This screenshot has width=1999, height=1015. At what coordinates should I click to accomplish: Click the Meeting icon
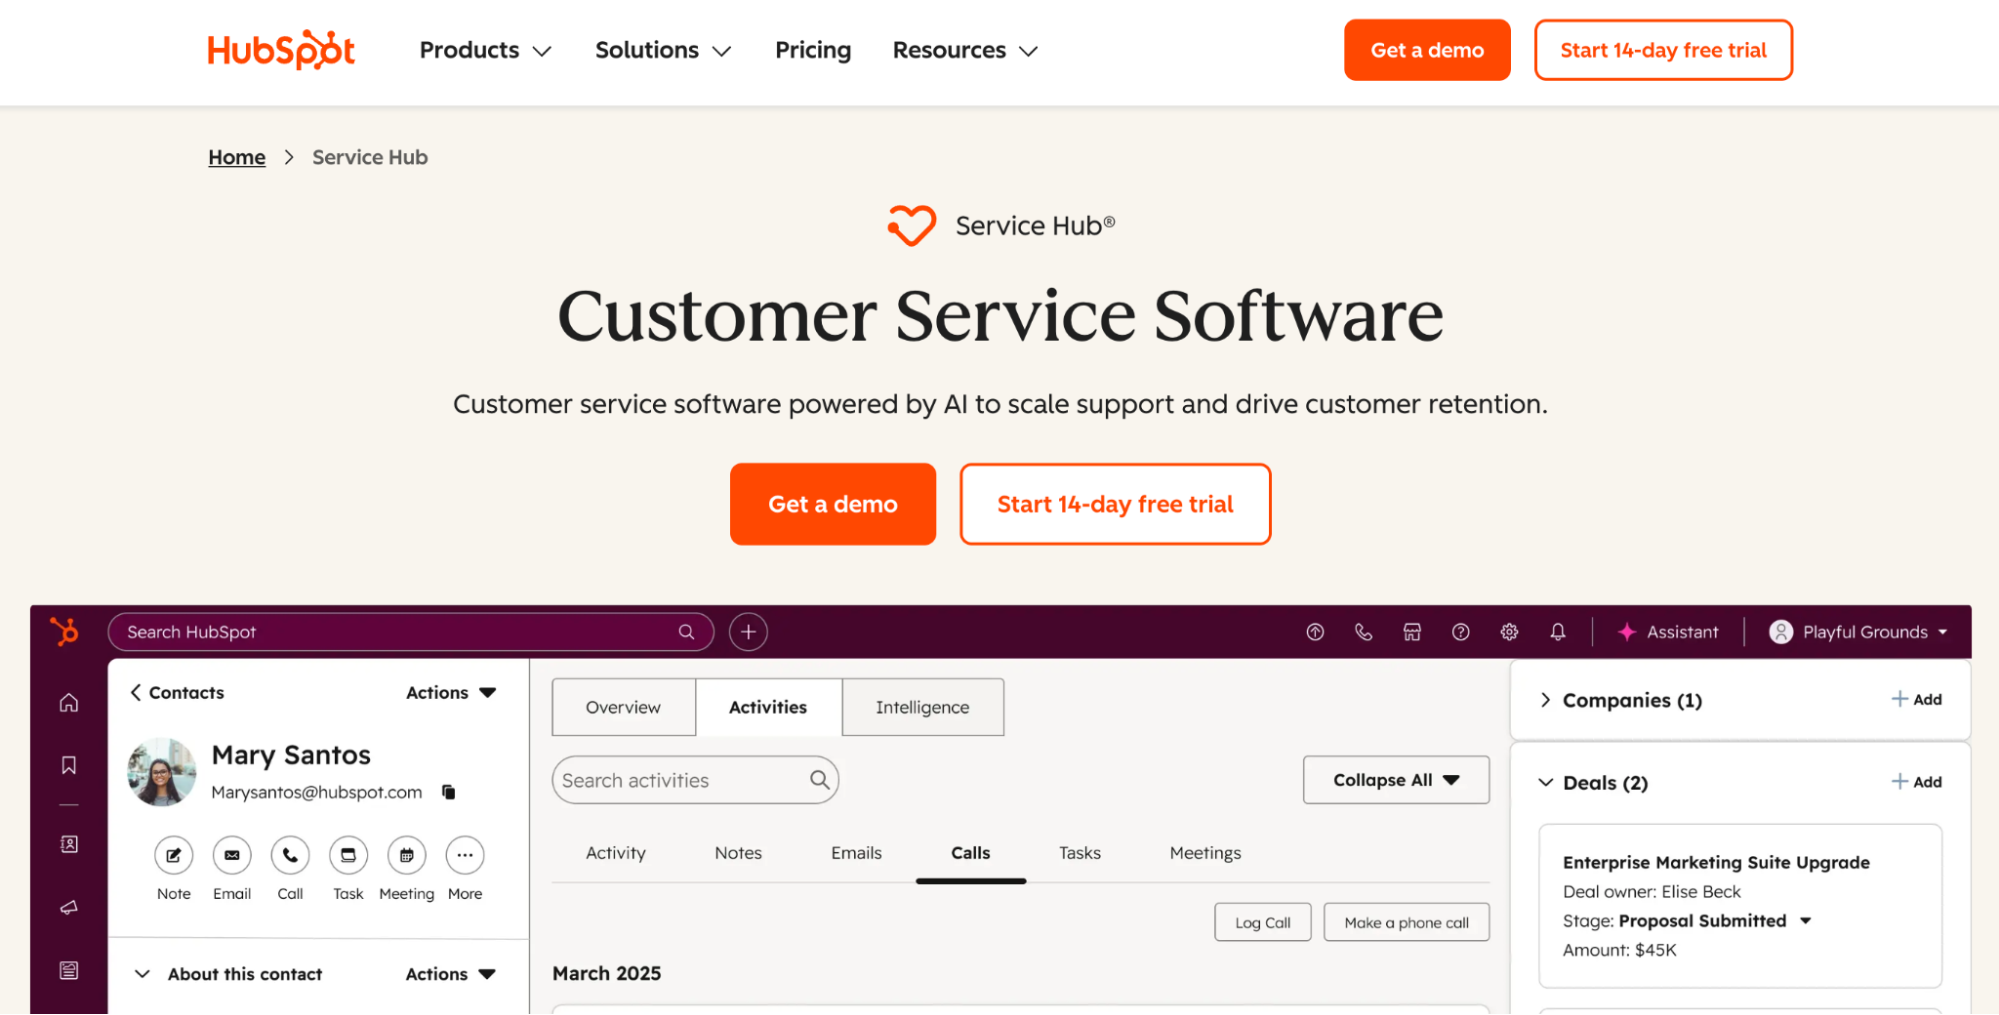407,855
